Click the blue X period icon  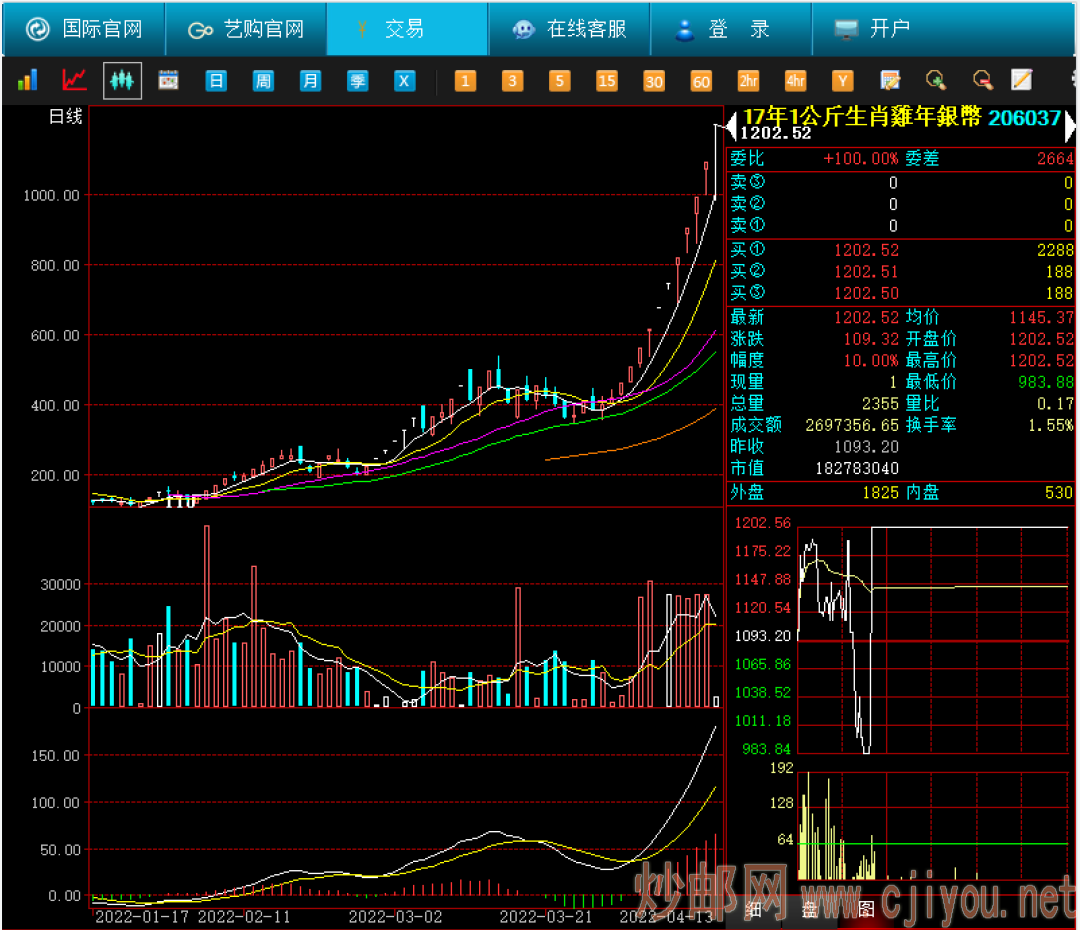point(404,81)
